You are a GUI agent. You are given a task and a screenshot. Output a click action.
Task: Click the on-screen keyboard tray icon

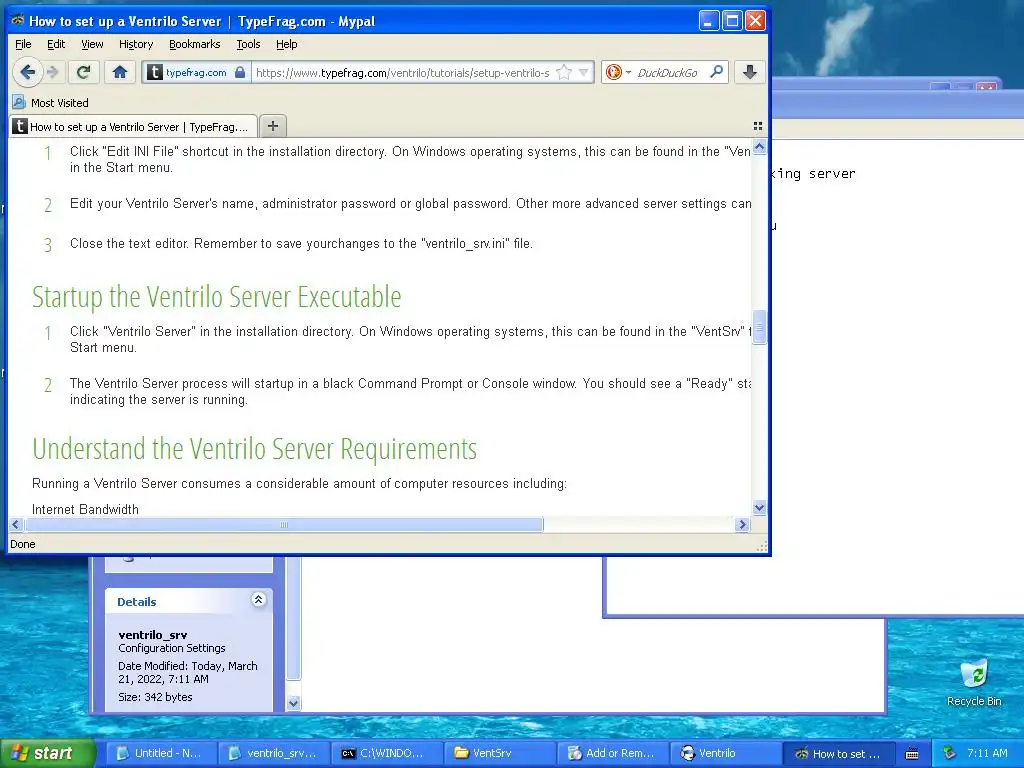(x=912, y=754)
